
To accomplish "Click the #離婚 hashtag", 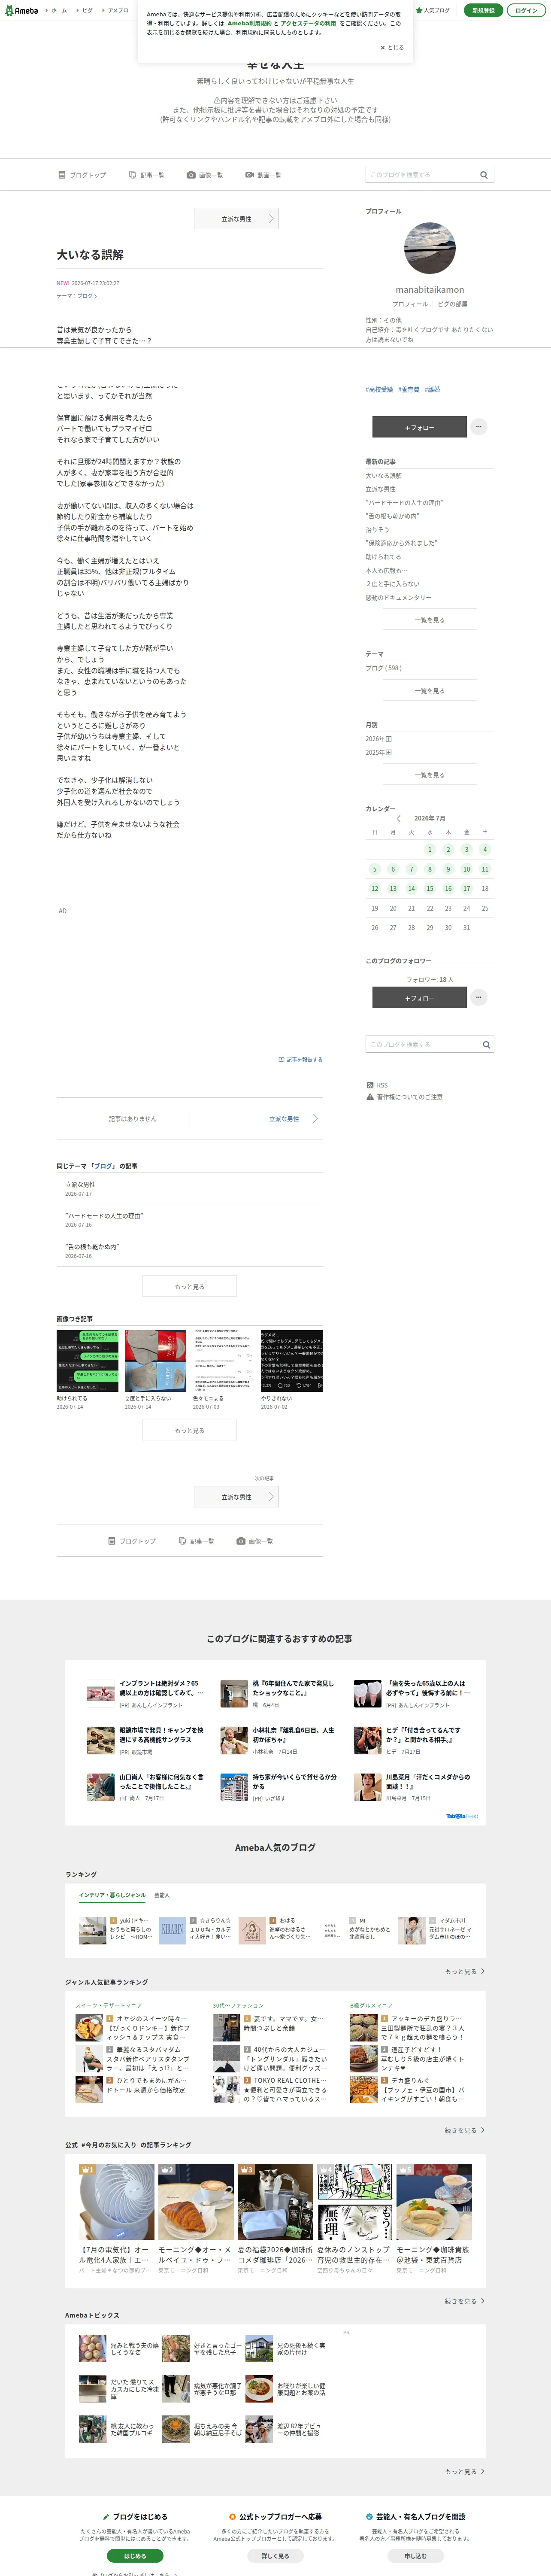I will [432, 390].
